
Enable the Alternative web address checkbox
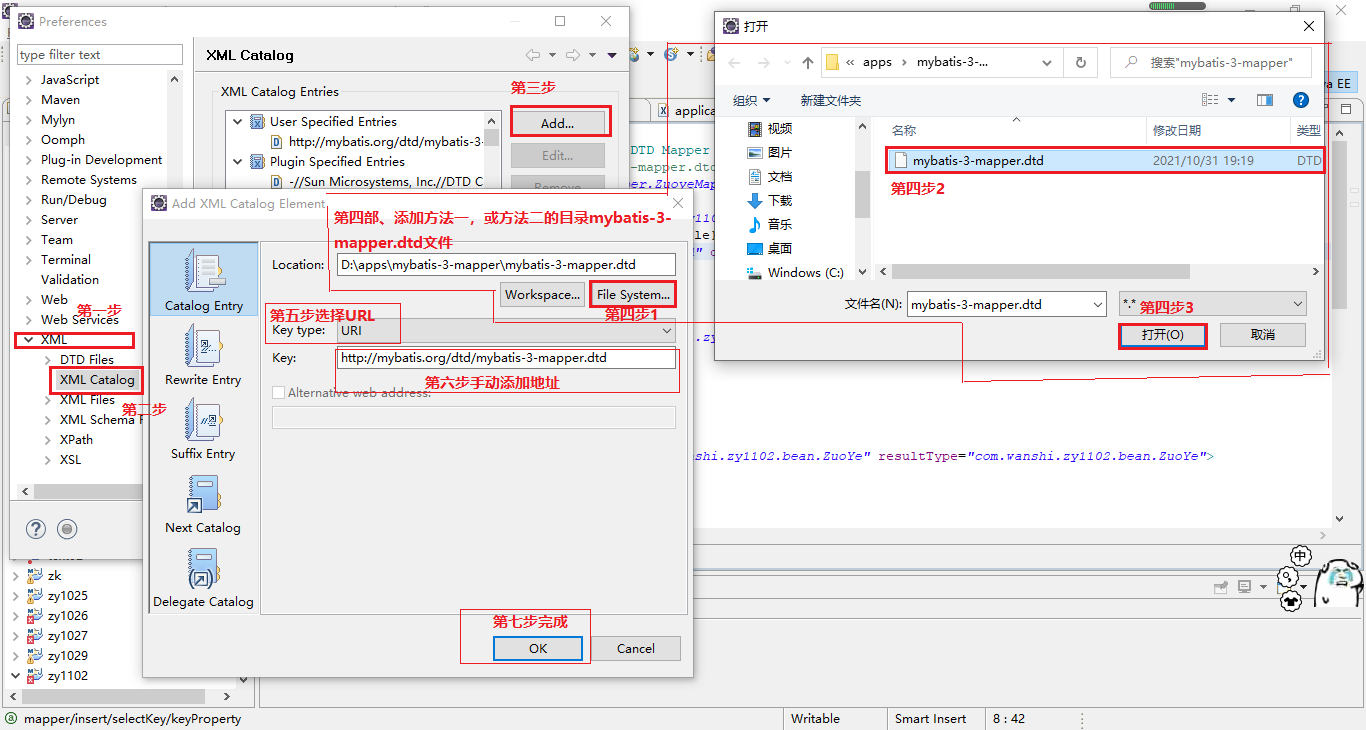(x=278, y=392)
